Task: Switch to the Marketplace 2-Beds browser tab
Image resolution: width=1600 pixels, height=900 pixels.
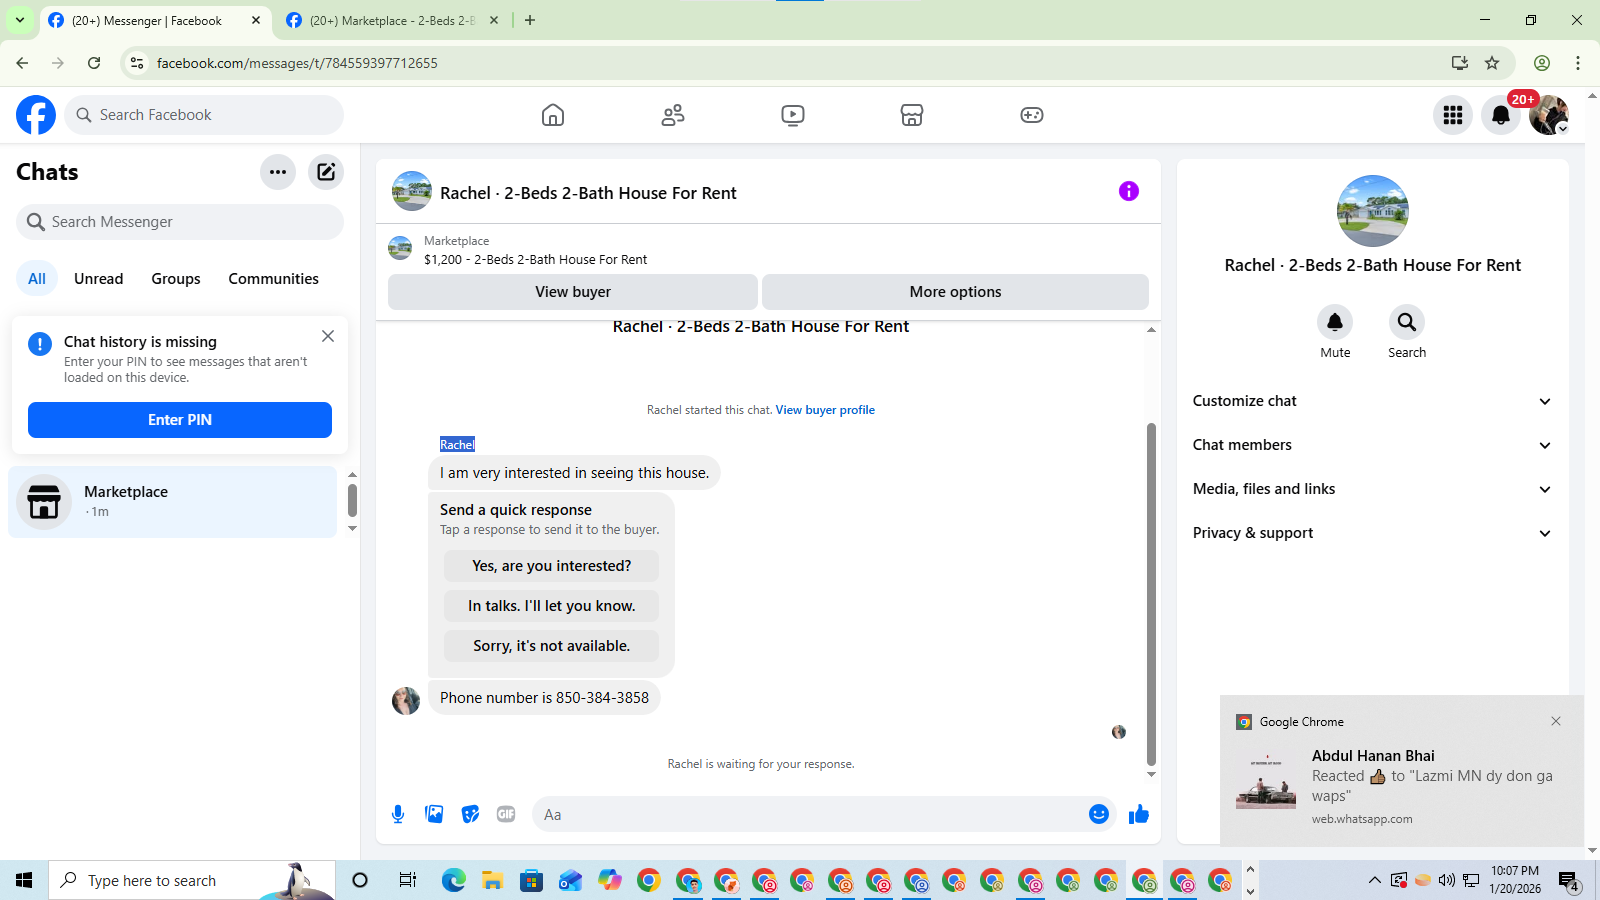Action: coord(392,20)
